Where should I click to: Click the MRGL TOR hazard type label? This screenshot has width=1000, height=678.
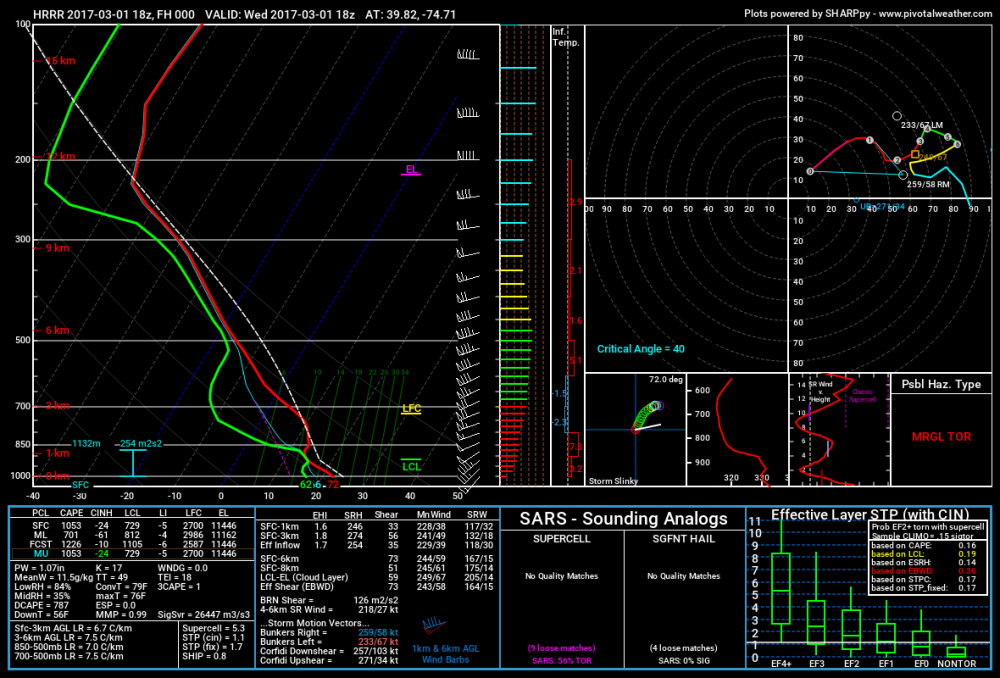click(941, 437)
